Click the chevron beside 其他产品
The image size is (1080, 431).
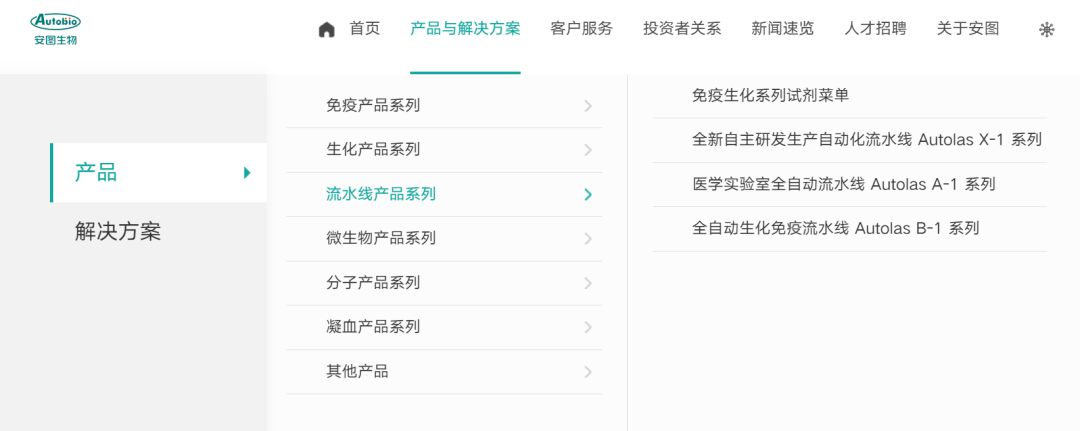pyautogui.click(x=588, y=372)
